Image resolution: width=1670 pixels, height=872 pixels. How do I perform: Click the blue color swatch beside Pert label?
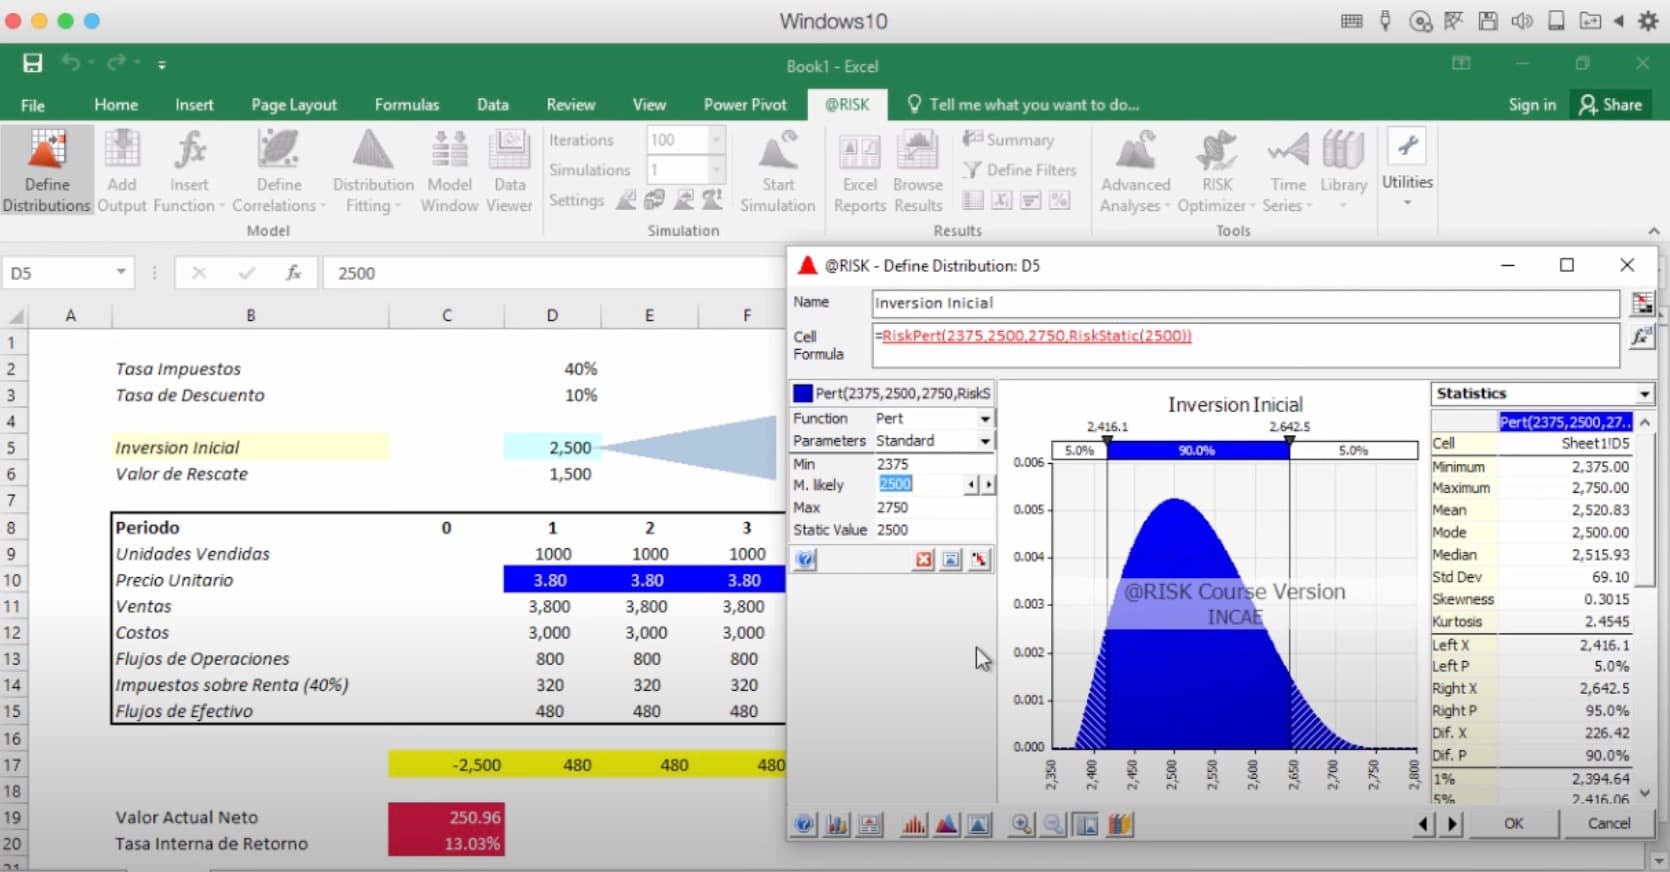[x=803, y=394]
